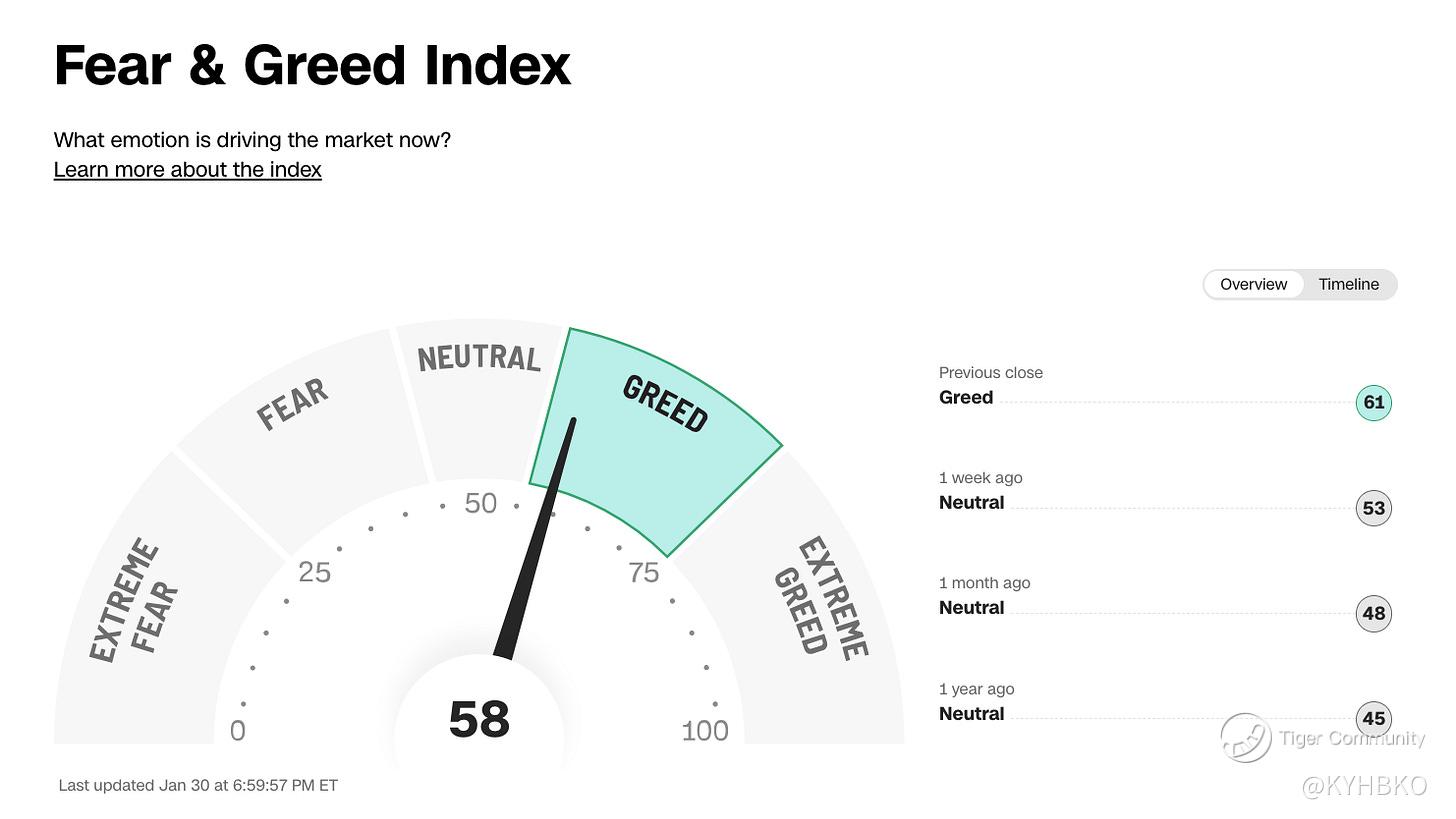
Task: Click the 1 week ago value badge 53
Action: tap(1374, 508)
